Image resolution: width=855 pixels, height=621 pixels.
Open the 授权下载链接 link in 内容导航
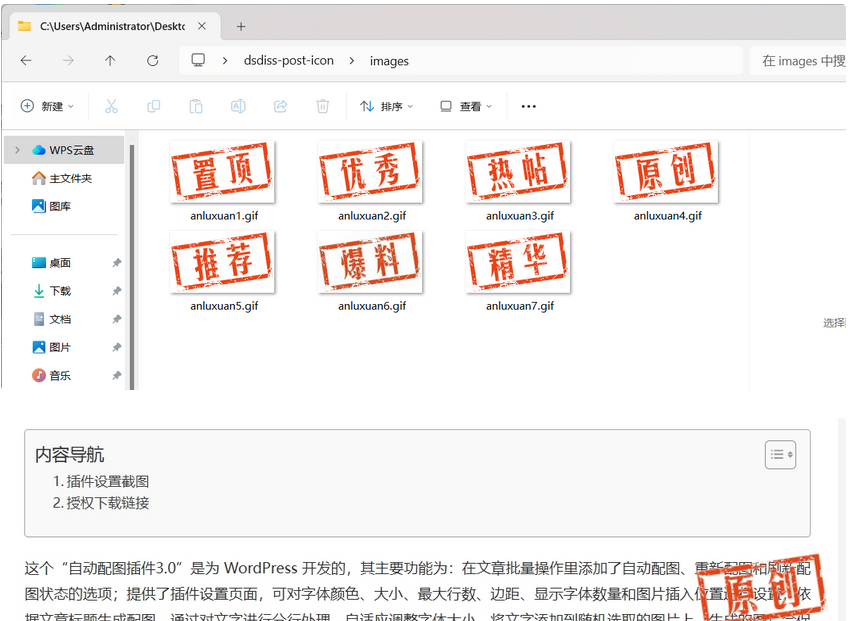click(x=109, y=503)
